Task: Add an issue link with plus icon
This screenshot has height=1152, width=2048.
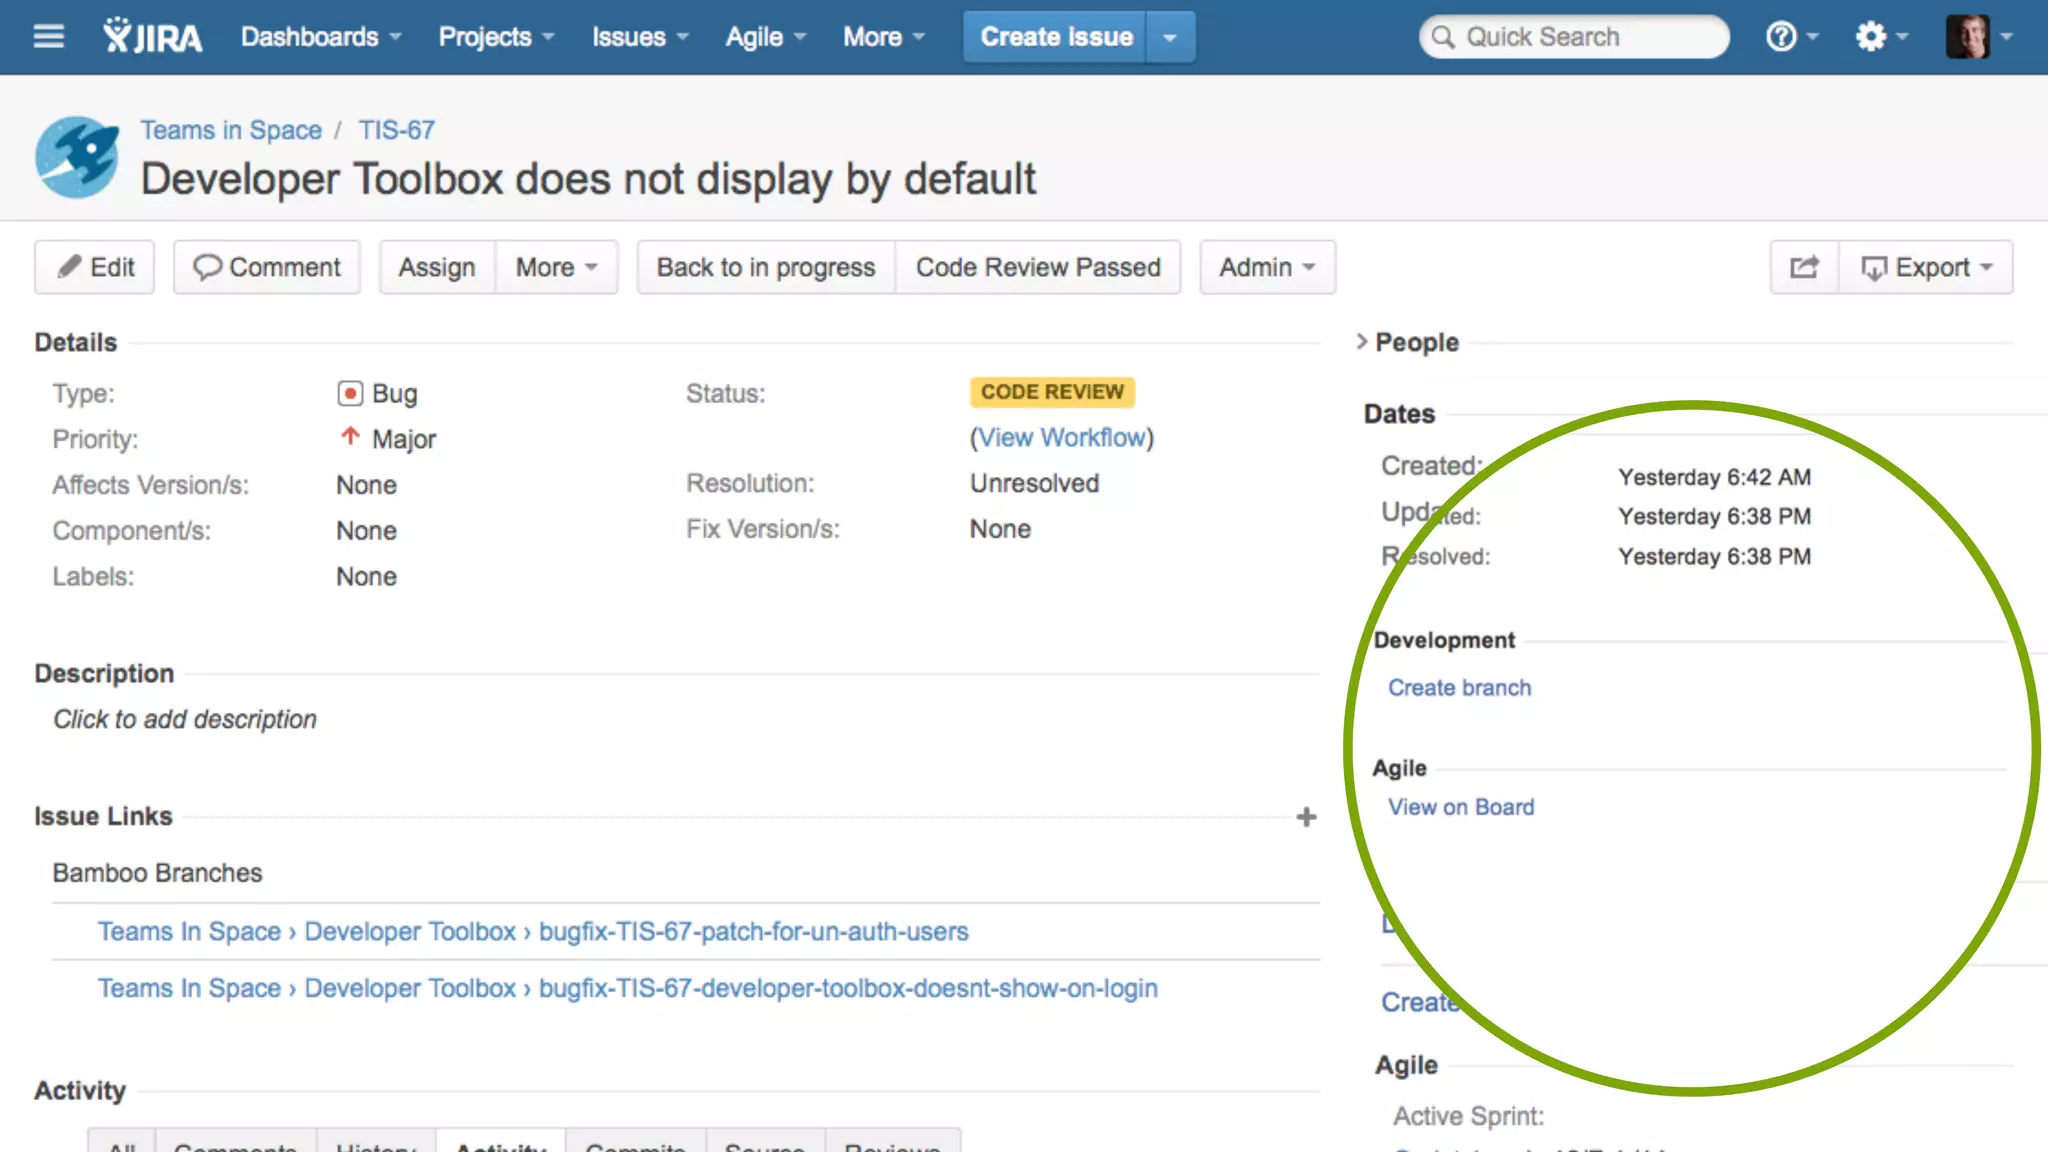Action: point(1306,817)
